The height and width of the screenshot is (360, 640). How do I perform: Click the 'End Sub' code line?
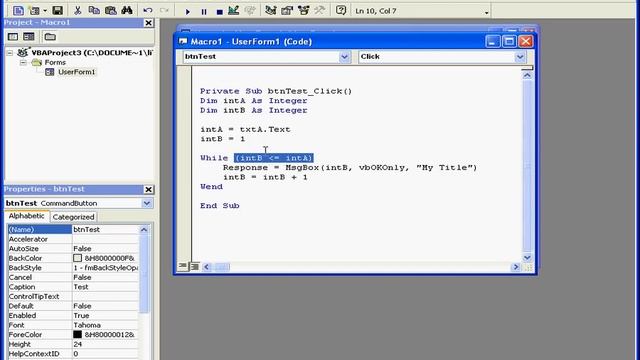click(220, 206)
